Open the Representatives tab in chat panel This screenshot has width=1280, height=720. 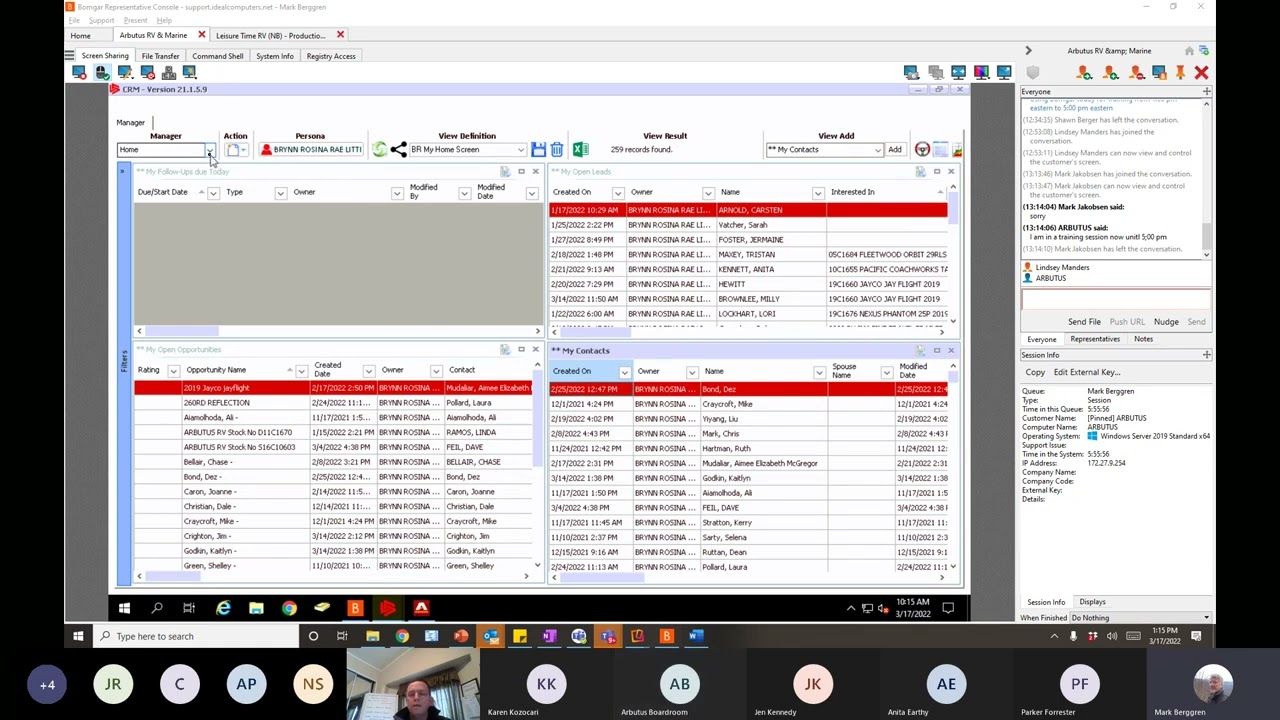click(1095, 339)
